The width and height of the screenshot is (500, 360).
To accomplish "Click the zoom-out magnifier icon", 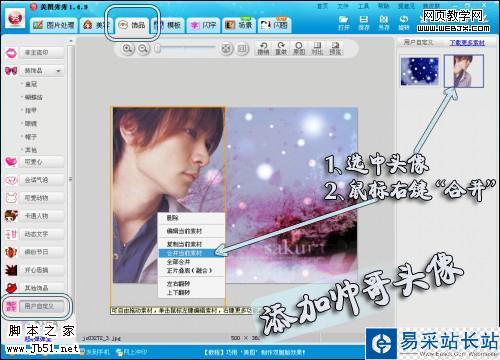I will click(x=143, y=49).
